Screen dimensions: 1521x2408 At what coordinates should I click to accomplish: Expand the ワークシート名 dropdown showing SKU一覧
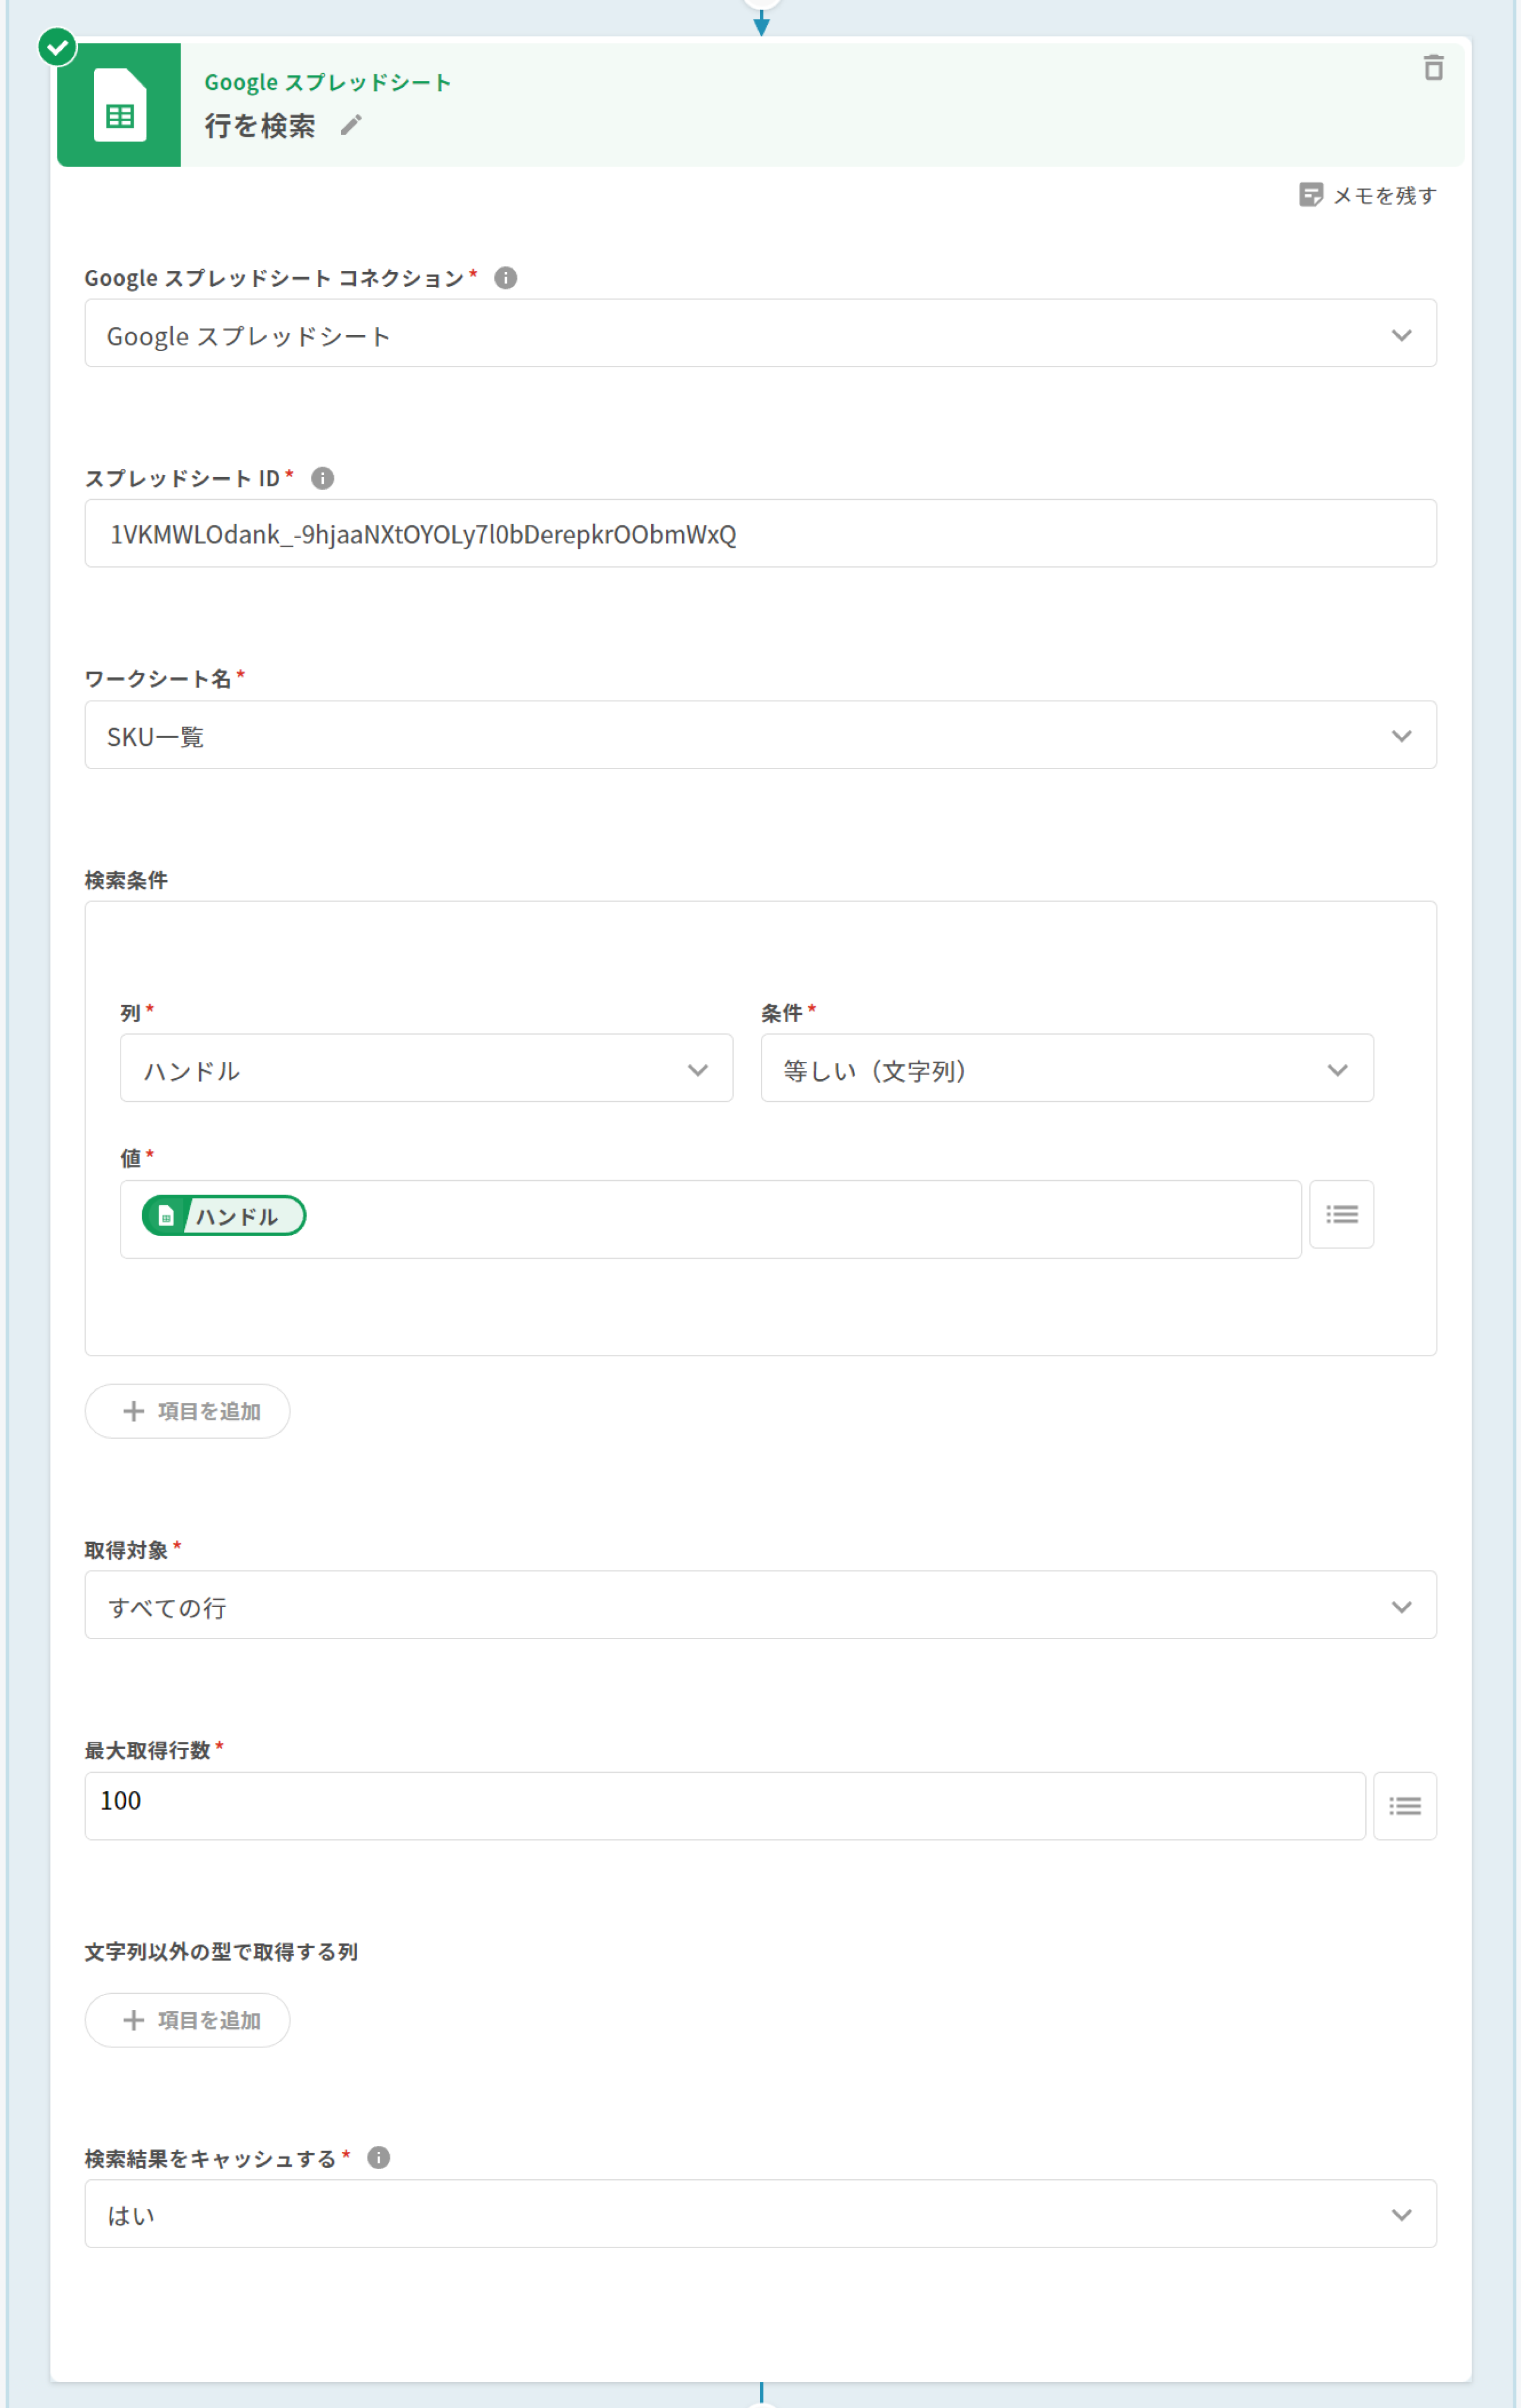pyautogui.click(x=760, y=735)
